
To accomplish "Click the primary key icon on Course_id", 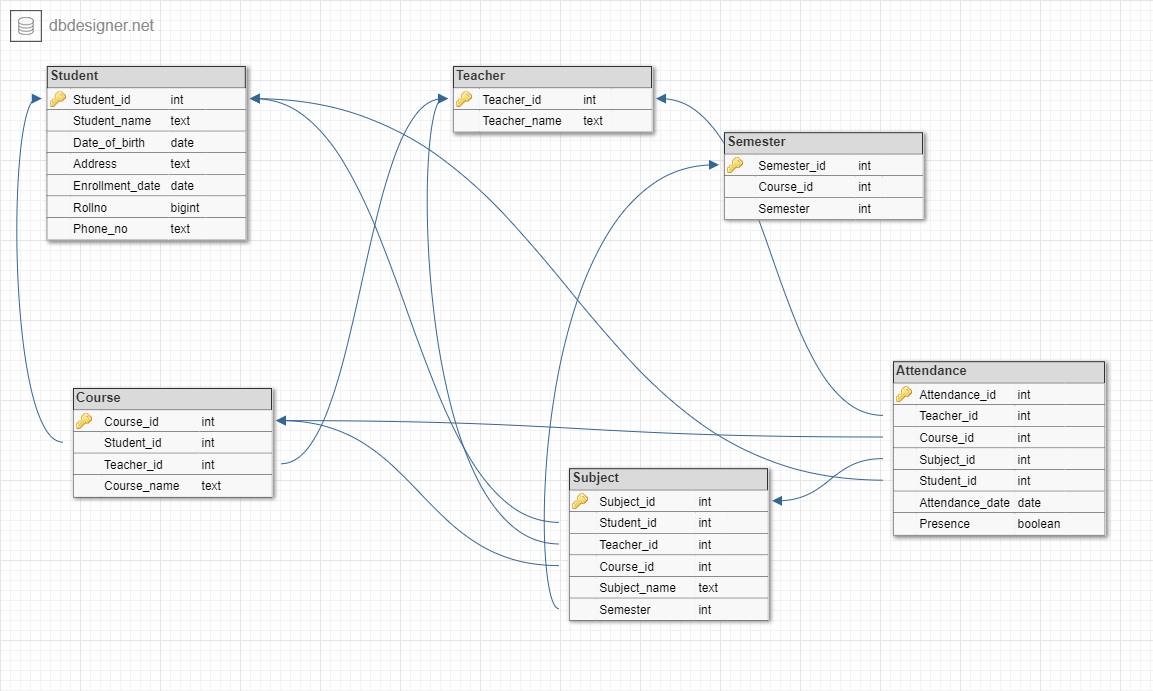I will 84,421.
